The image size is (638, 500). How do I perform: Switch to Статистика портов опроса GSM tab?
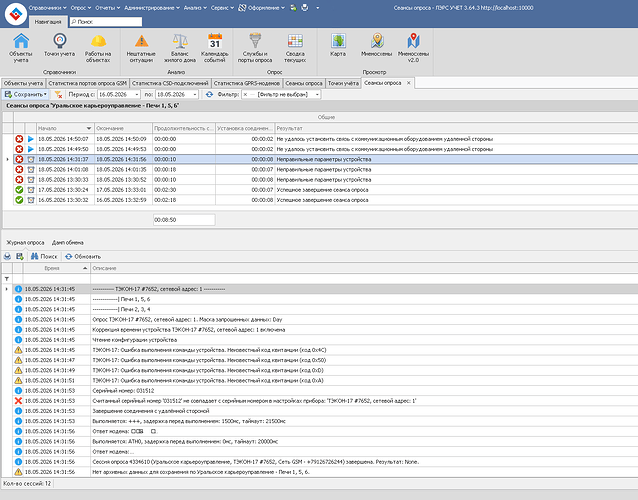pos(87,83)
